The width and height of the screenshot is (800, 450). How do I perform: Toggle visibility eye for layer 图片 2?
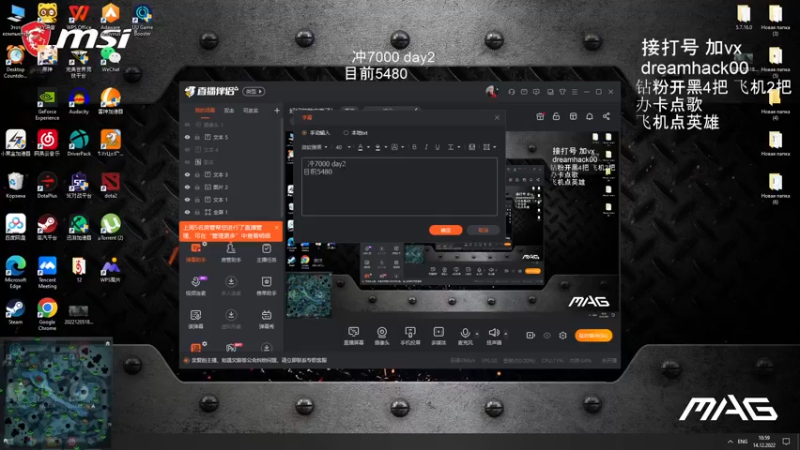pyautogui.click(x=187, y=187)
